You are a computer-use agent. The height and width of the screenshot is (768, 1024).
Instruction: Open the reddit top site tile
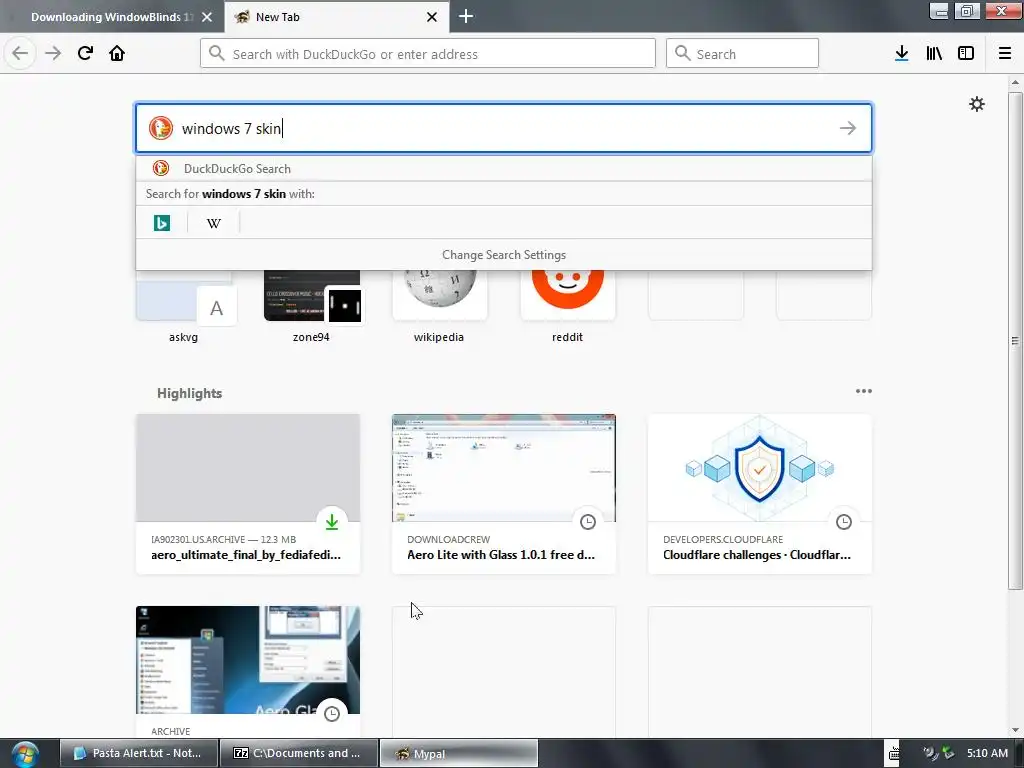click(568, 306)
